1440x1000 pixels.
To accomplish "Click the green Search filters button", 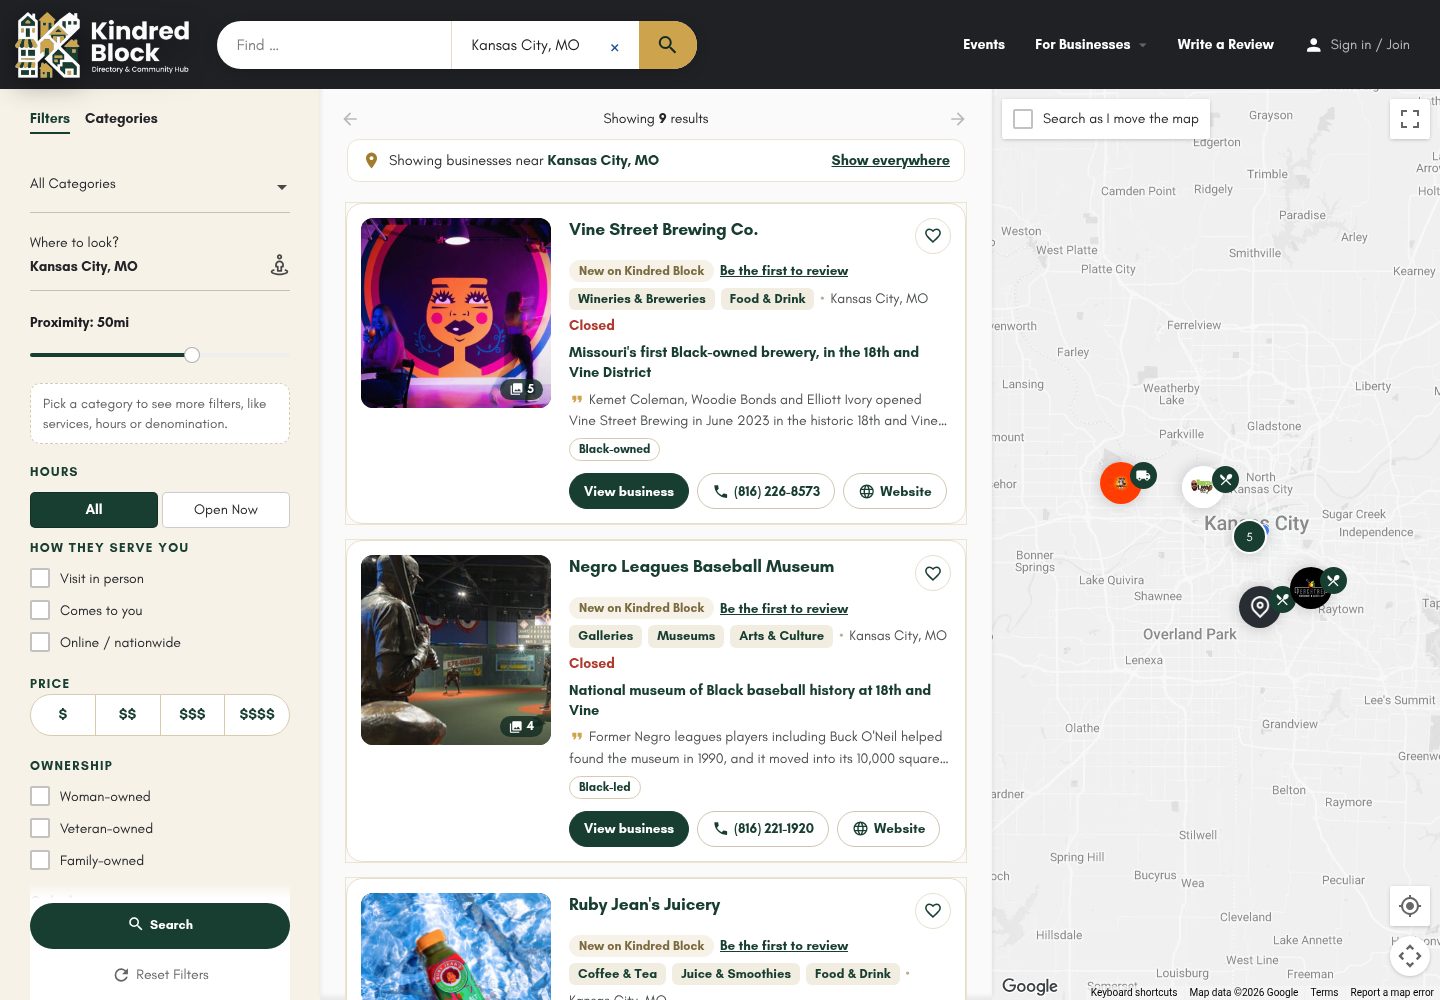I will point(160,926).
